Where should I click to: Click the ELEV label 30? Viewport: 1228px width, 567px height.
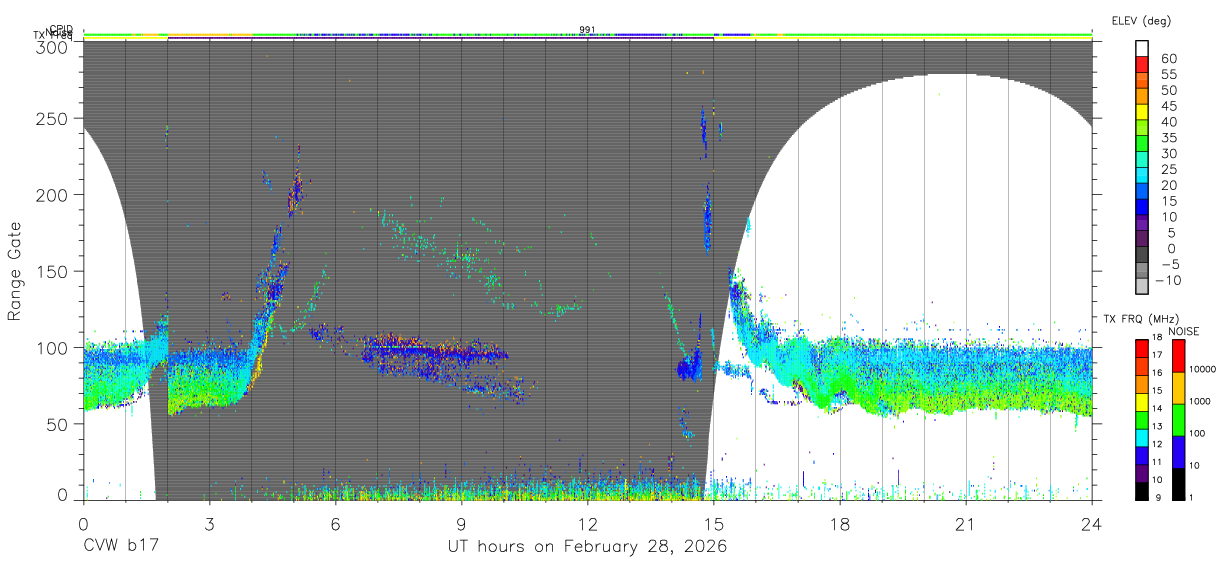pyautogui.click(x=1170, y=153)
